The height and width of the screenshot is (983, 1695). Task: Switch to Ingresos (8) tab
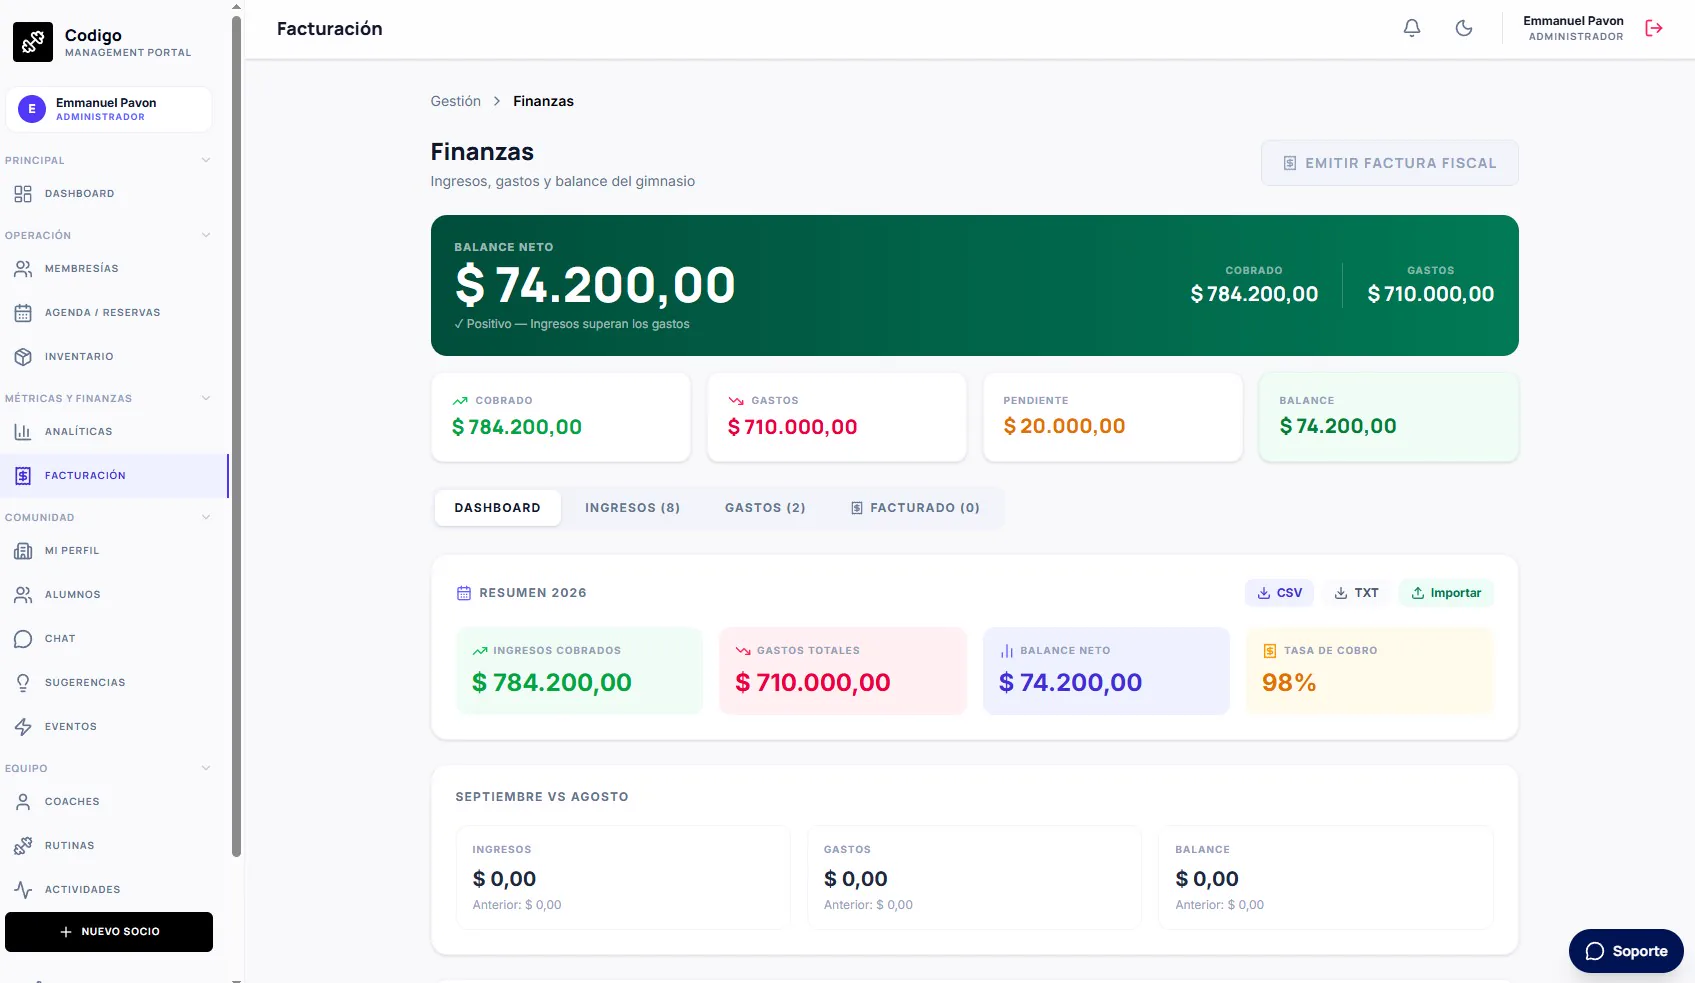(x=633, y=508)
